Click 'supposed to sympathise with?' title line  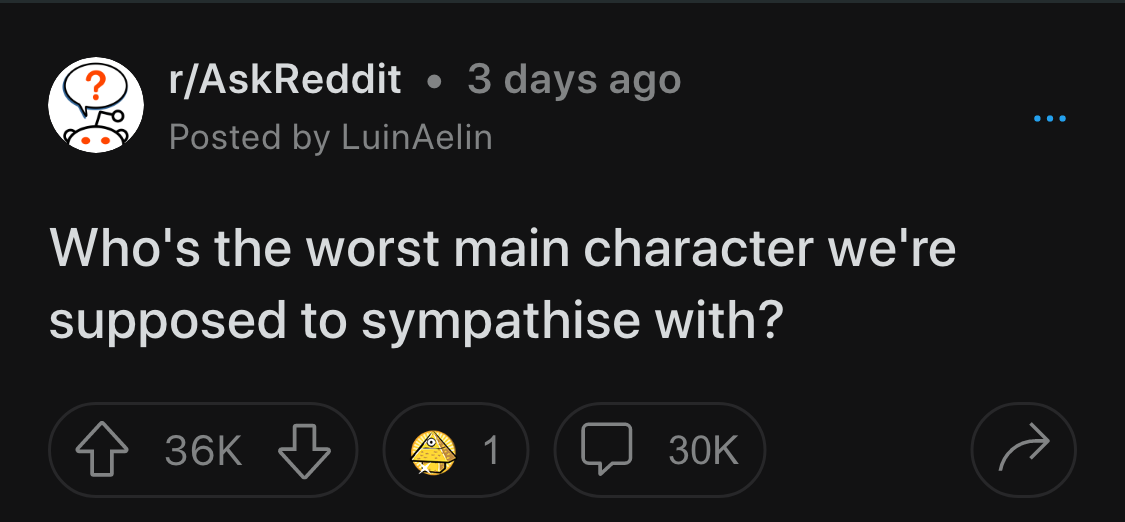414,320
